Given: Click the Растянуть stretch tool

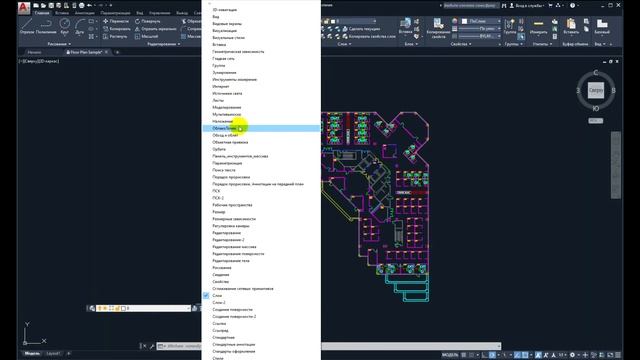Looking at the screenshot, I should [x=115, y=37].
